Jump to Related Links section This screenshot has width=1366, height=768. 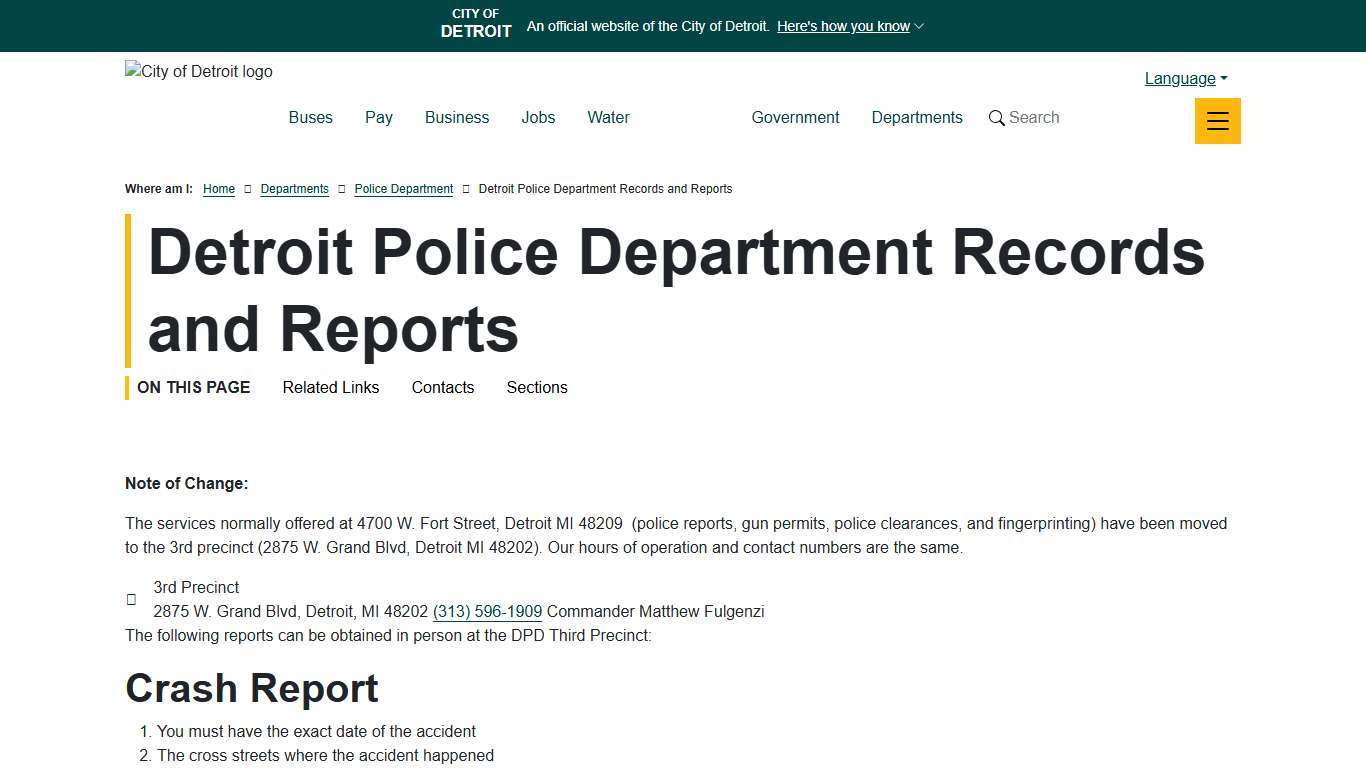click(x=330, y=388)
